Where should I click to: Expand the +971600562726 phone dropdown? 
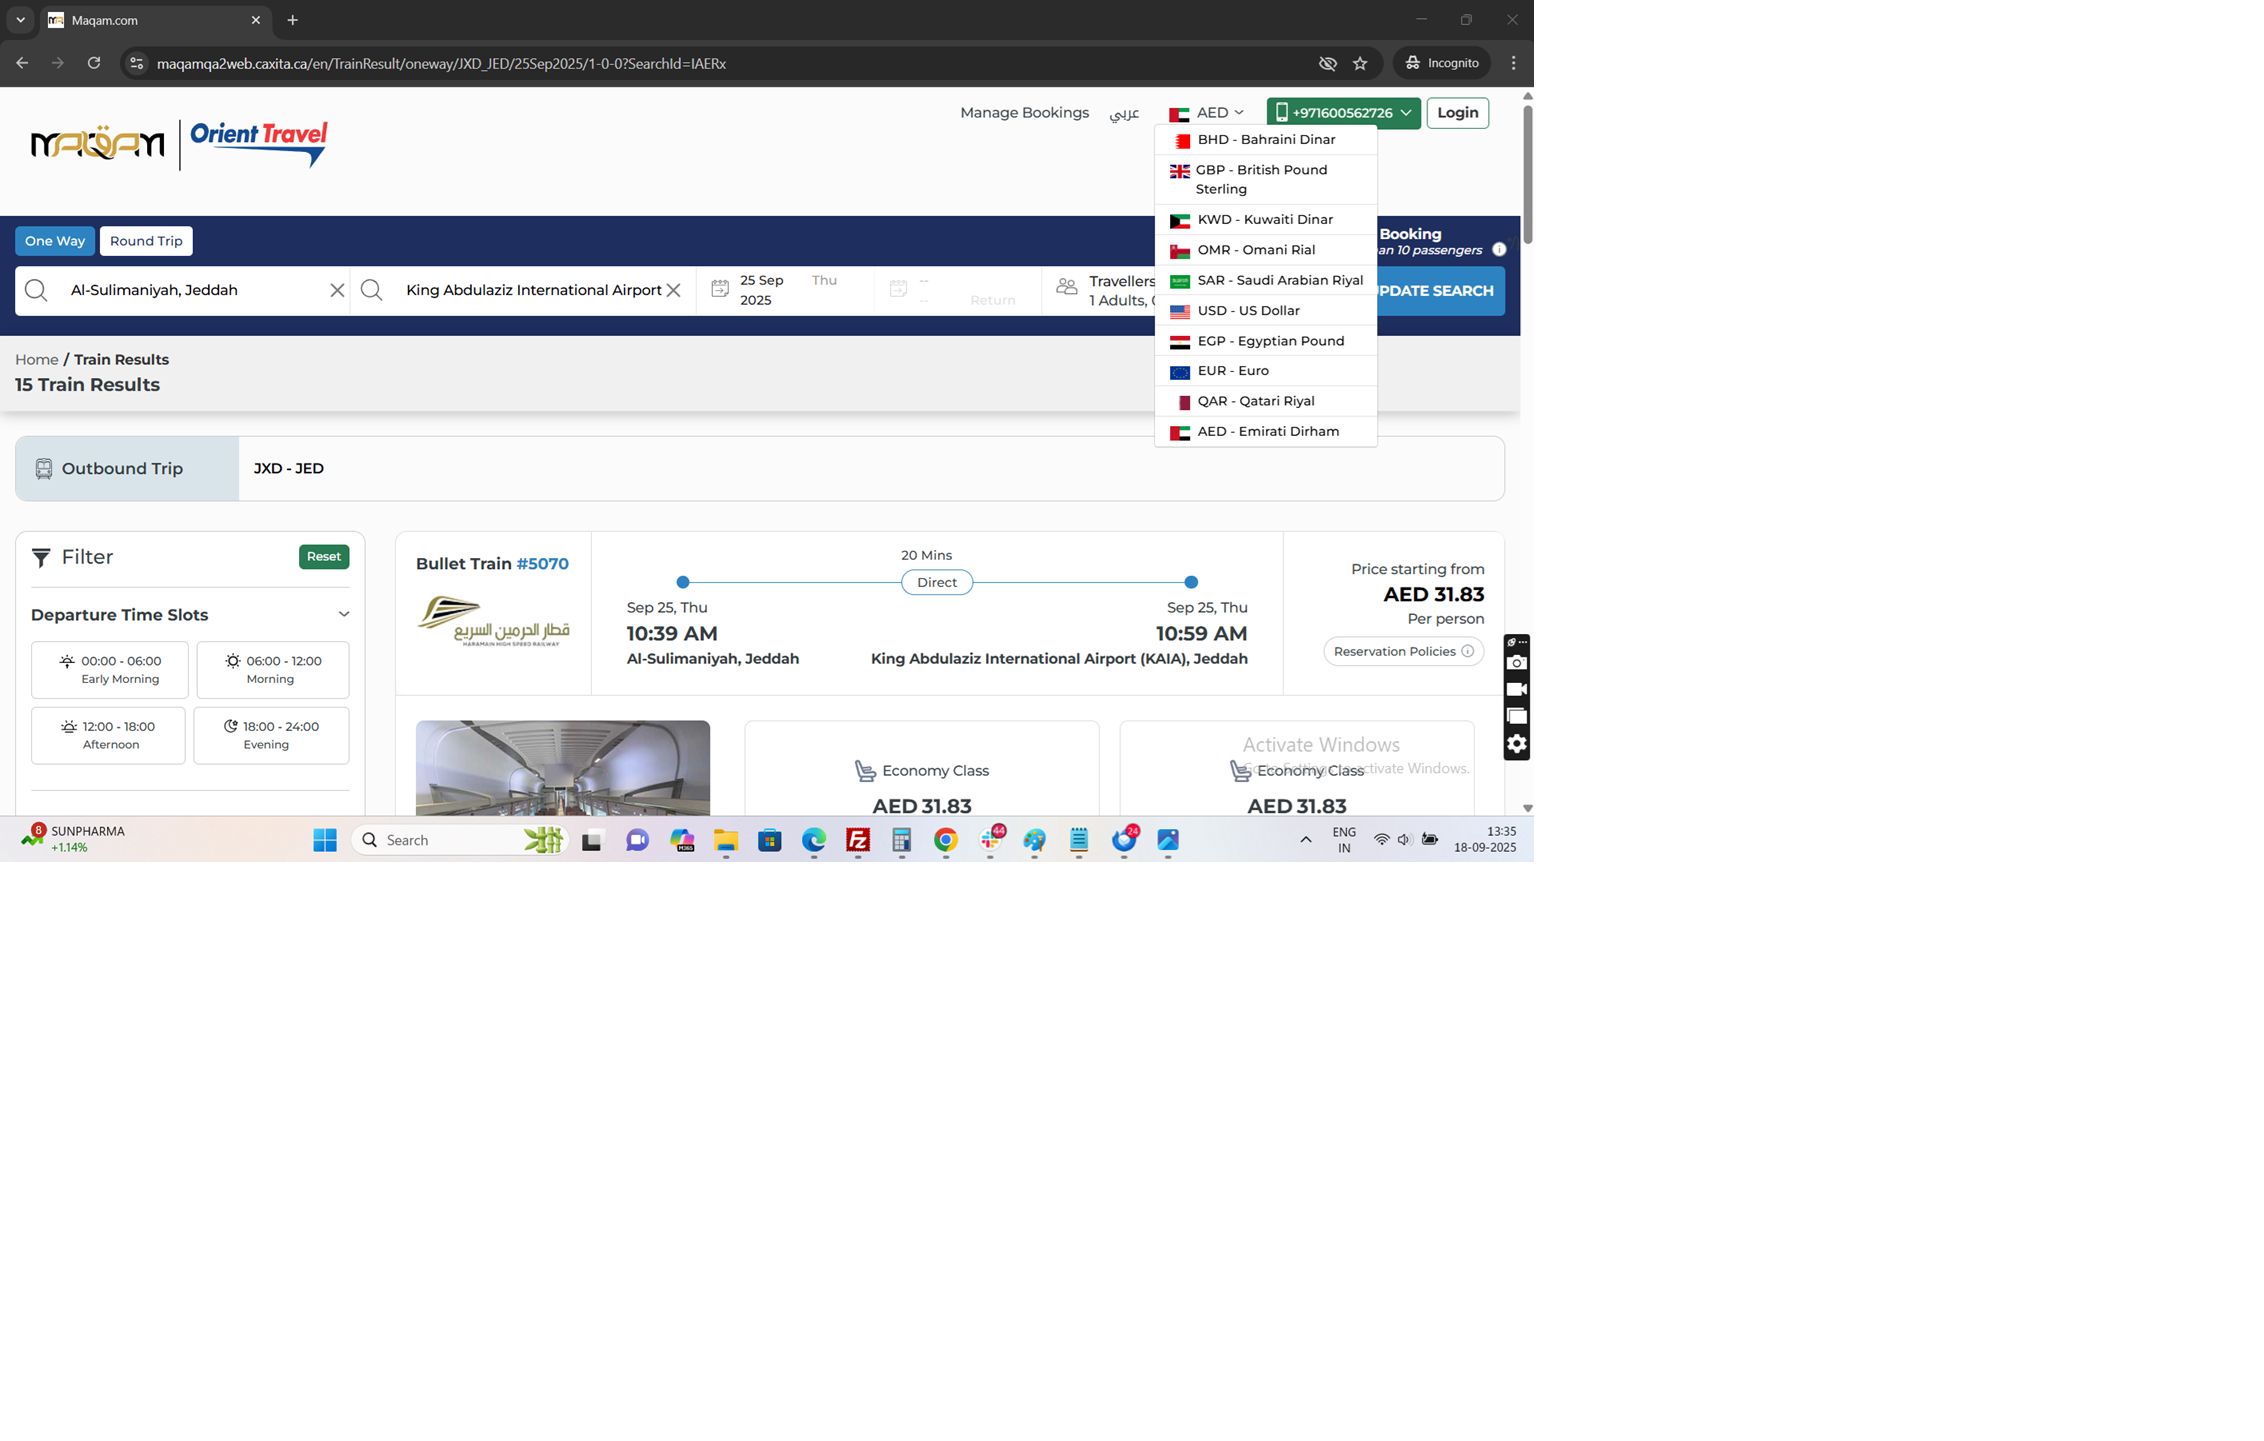[x=1342, y=113]
